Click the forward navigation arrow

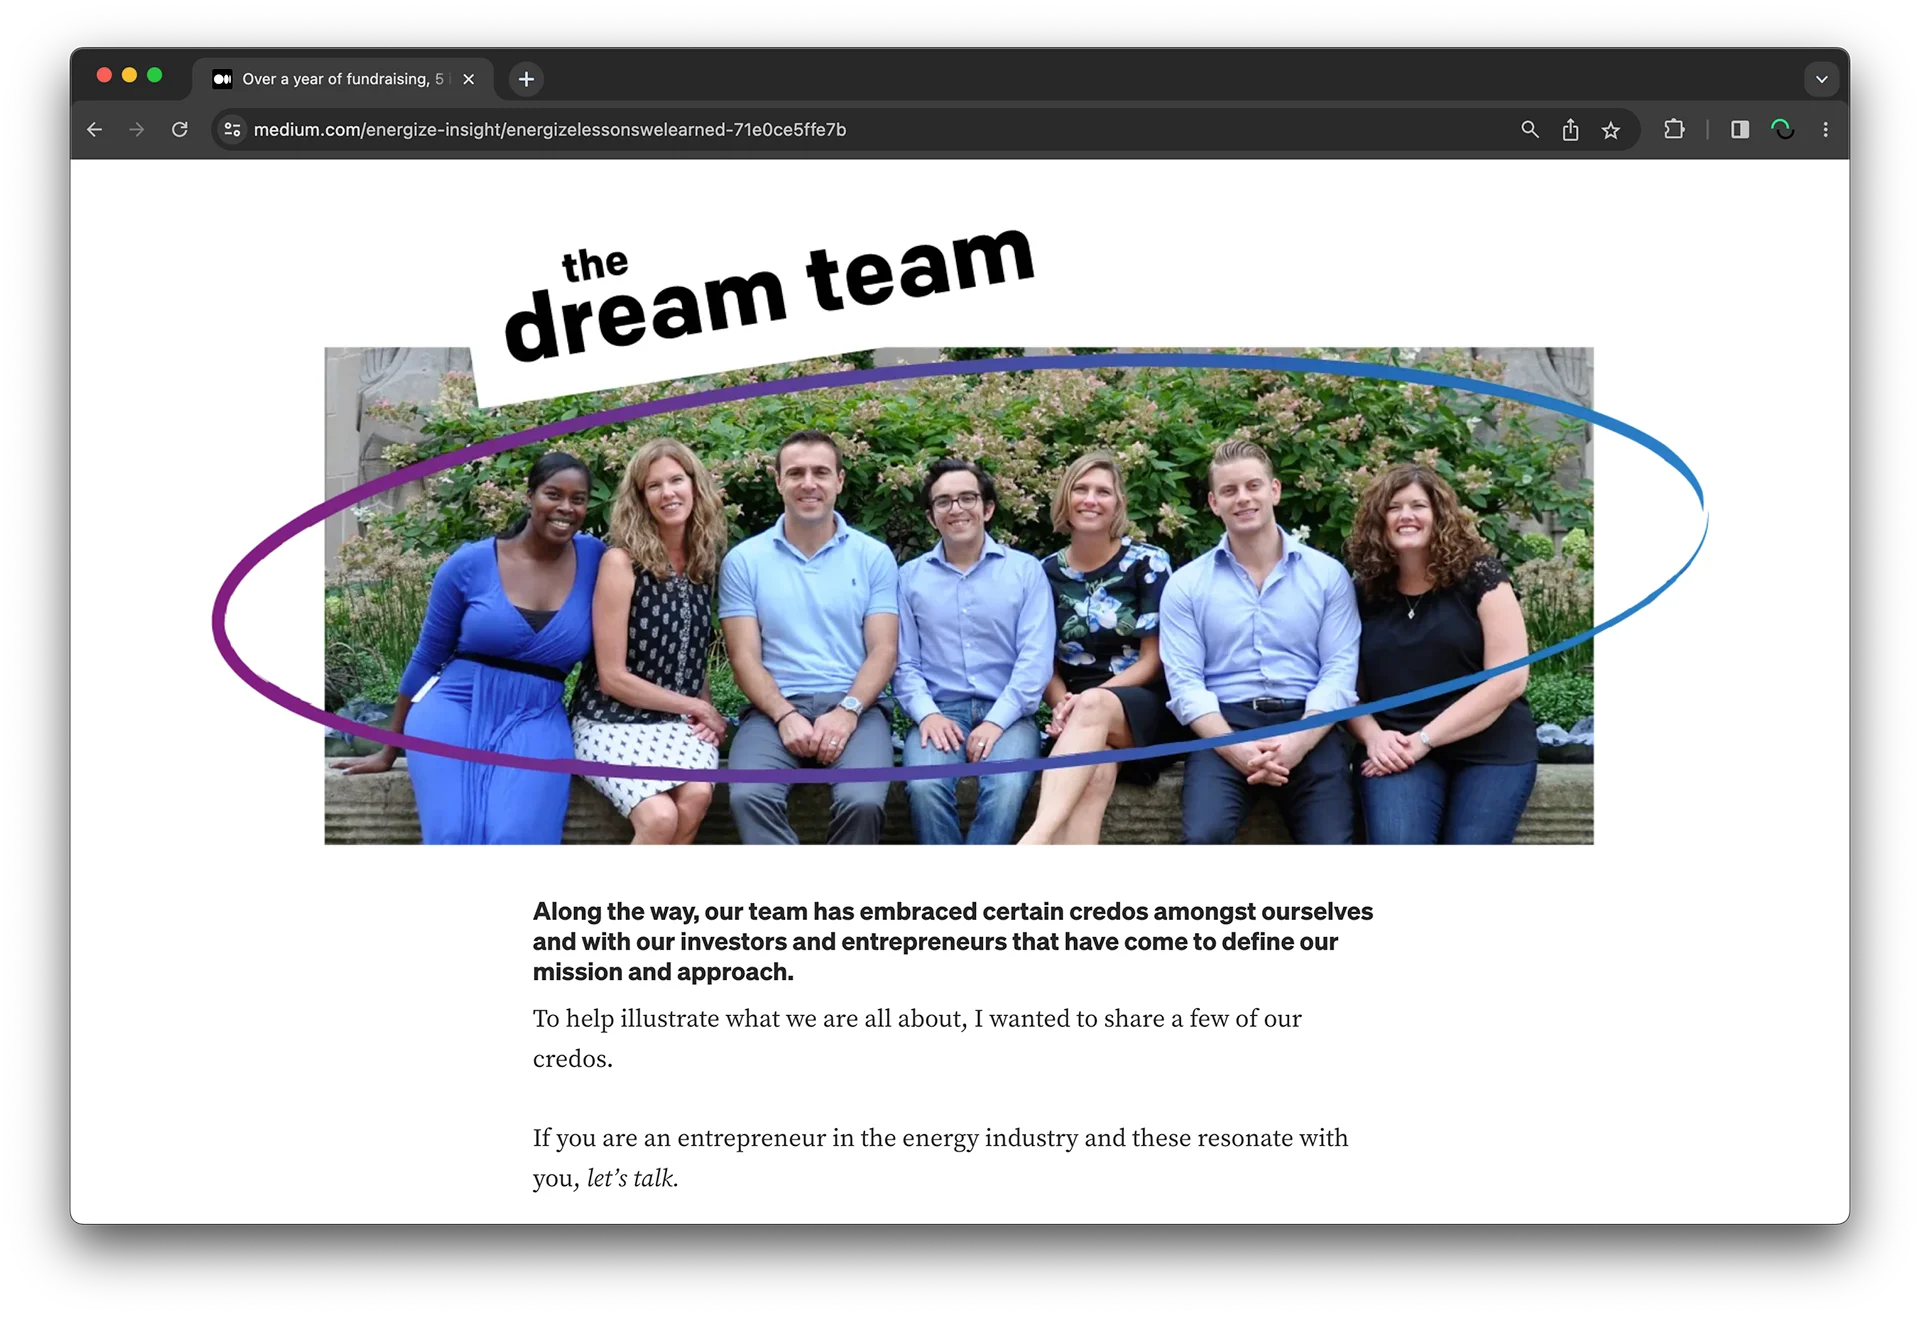click(137, 130)
